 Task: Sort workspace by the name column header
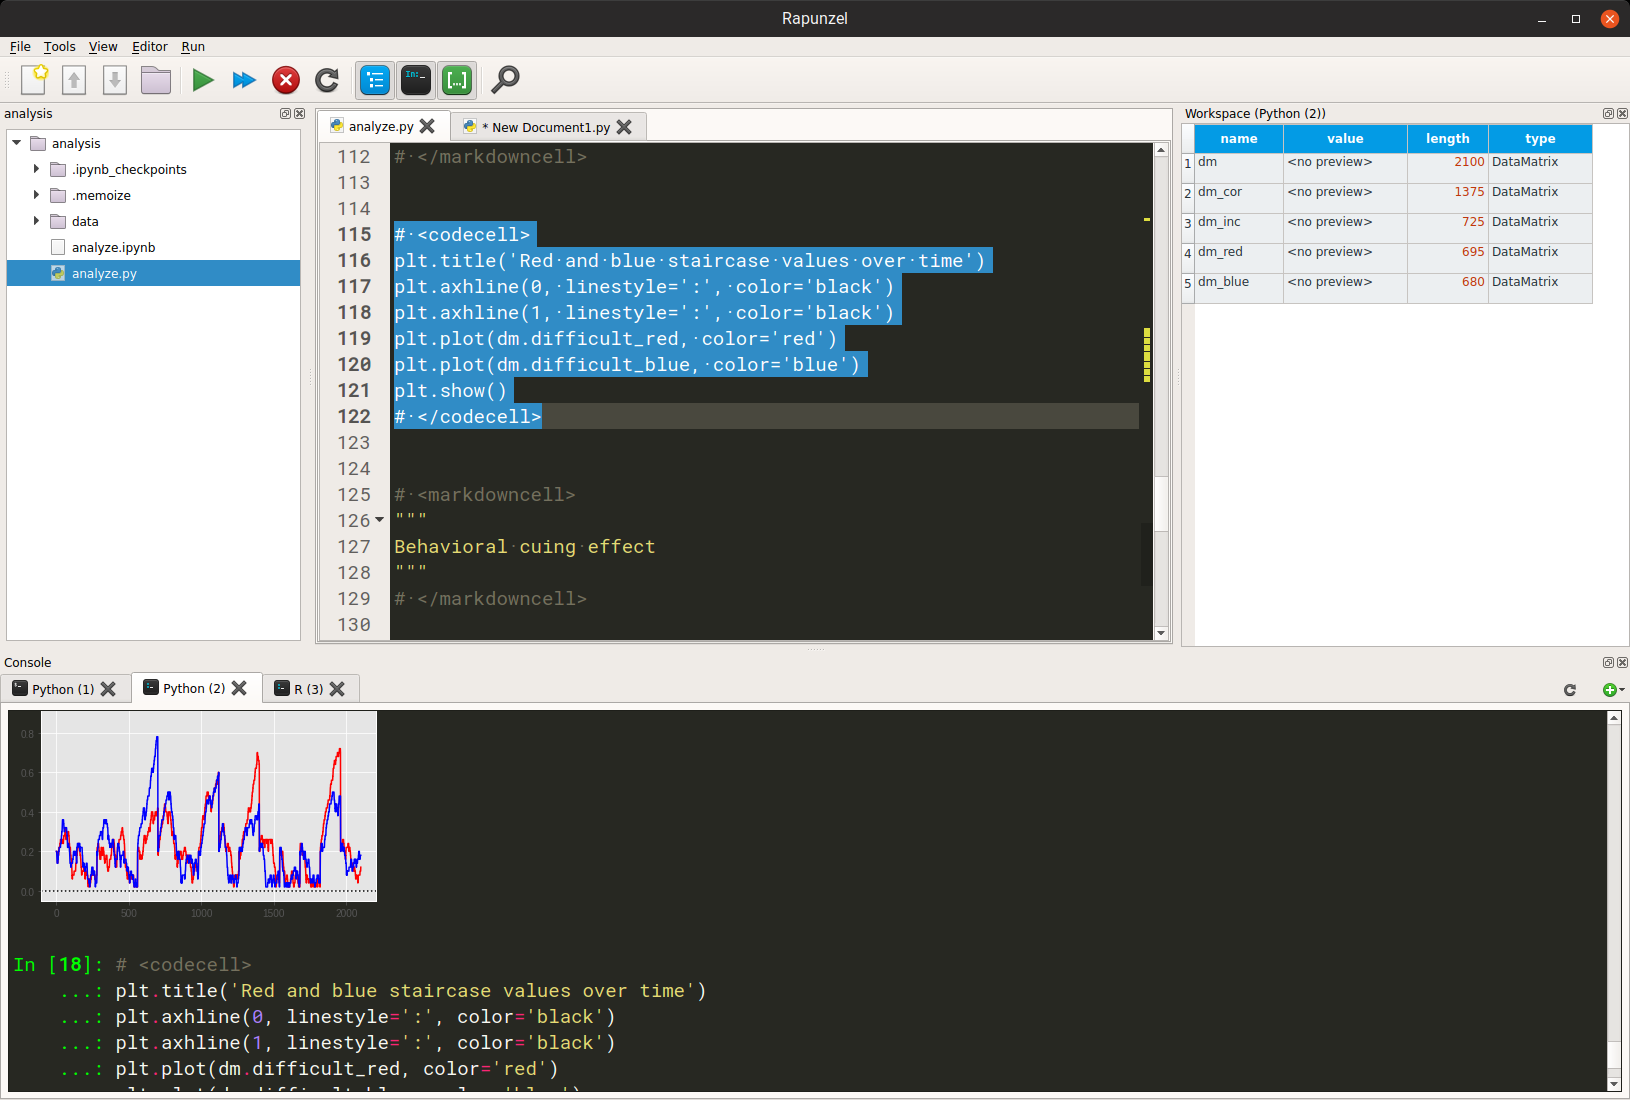coord(1239,139)
